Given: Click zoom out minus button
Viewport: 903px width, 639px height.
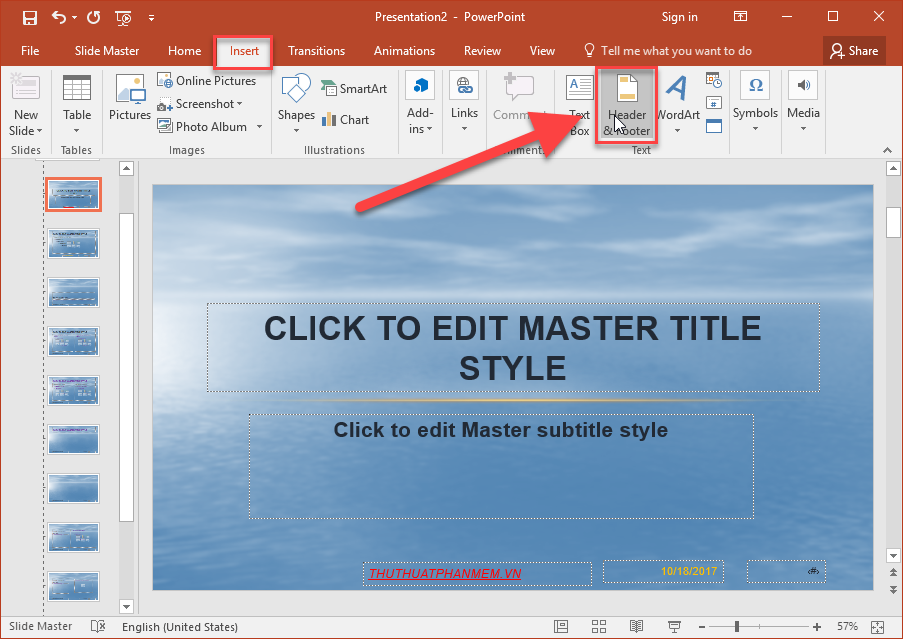Looking at the screenshot, I should [701, 626].
